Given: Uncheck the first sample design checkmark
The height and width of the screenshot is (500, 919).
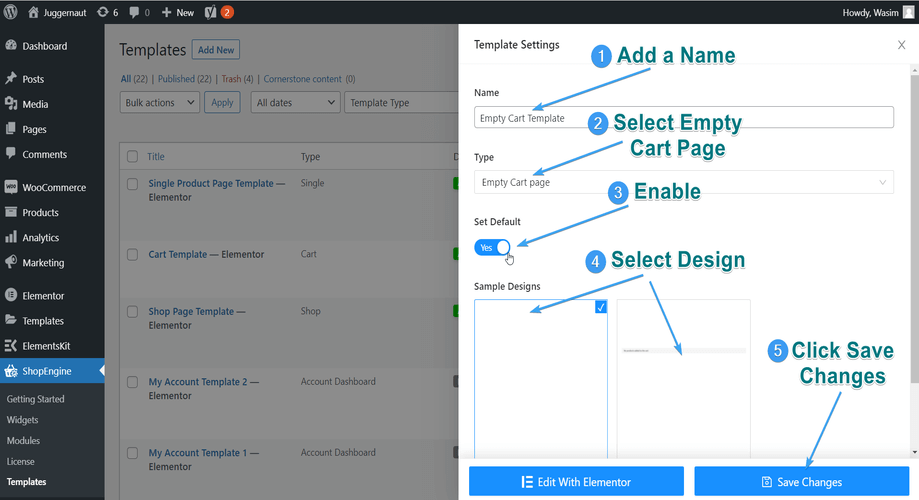Looking at the screenshot, I should (601, 307).
